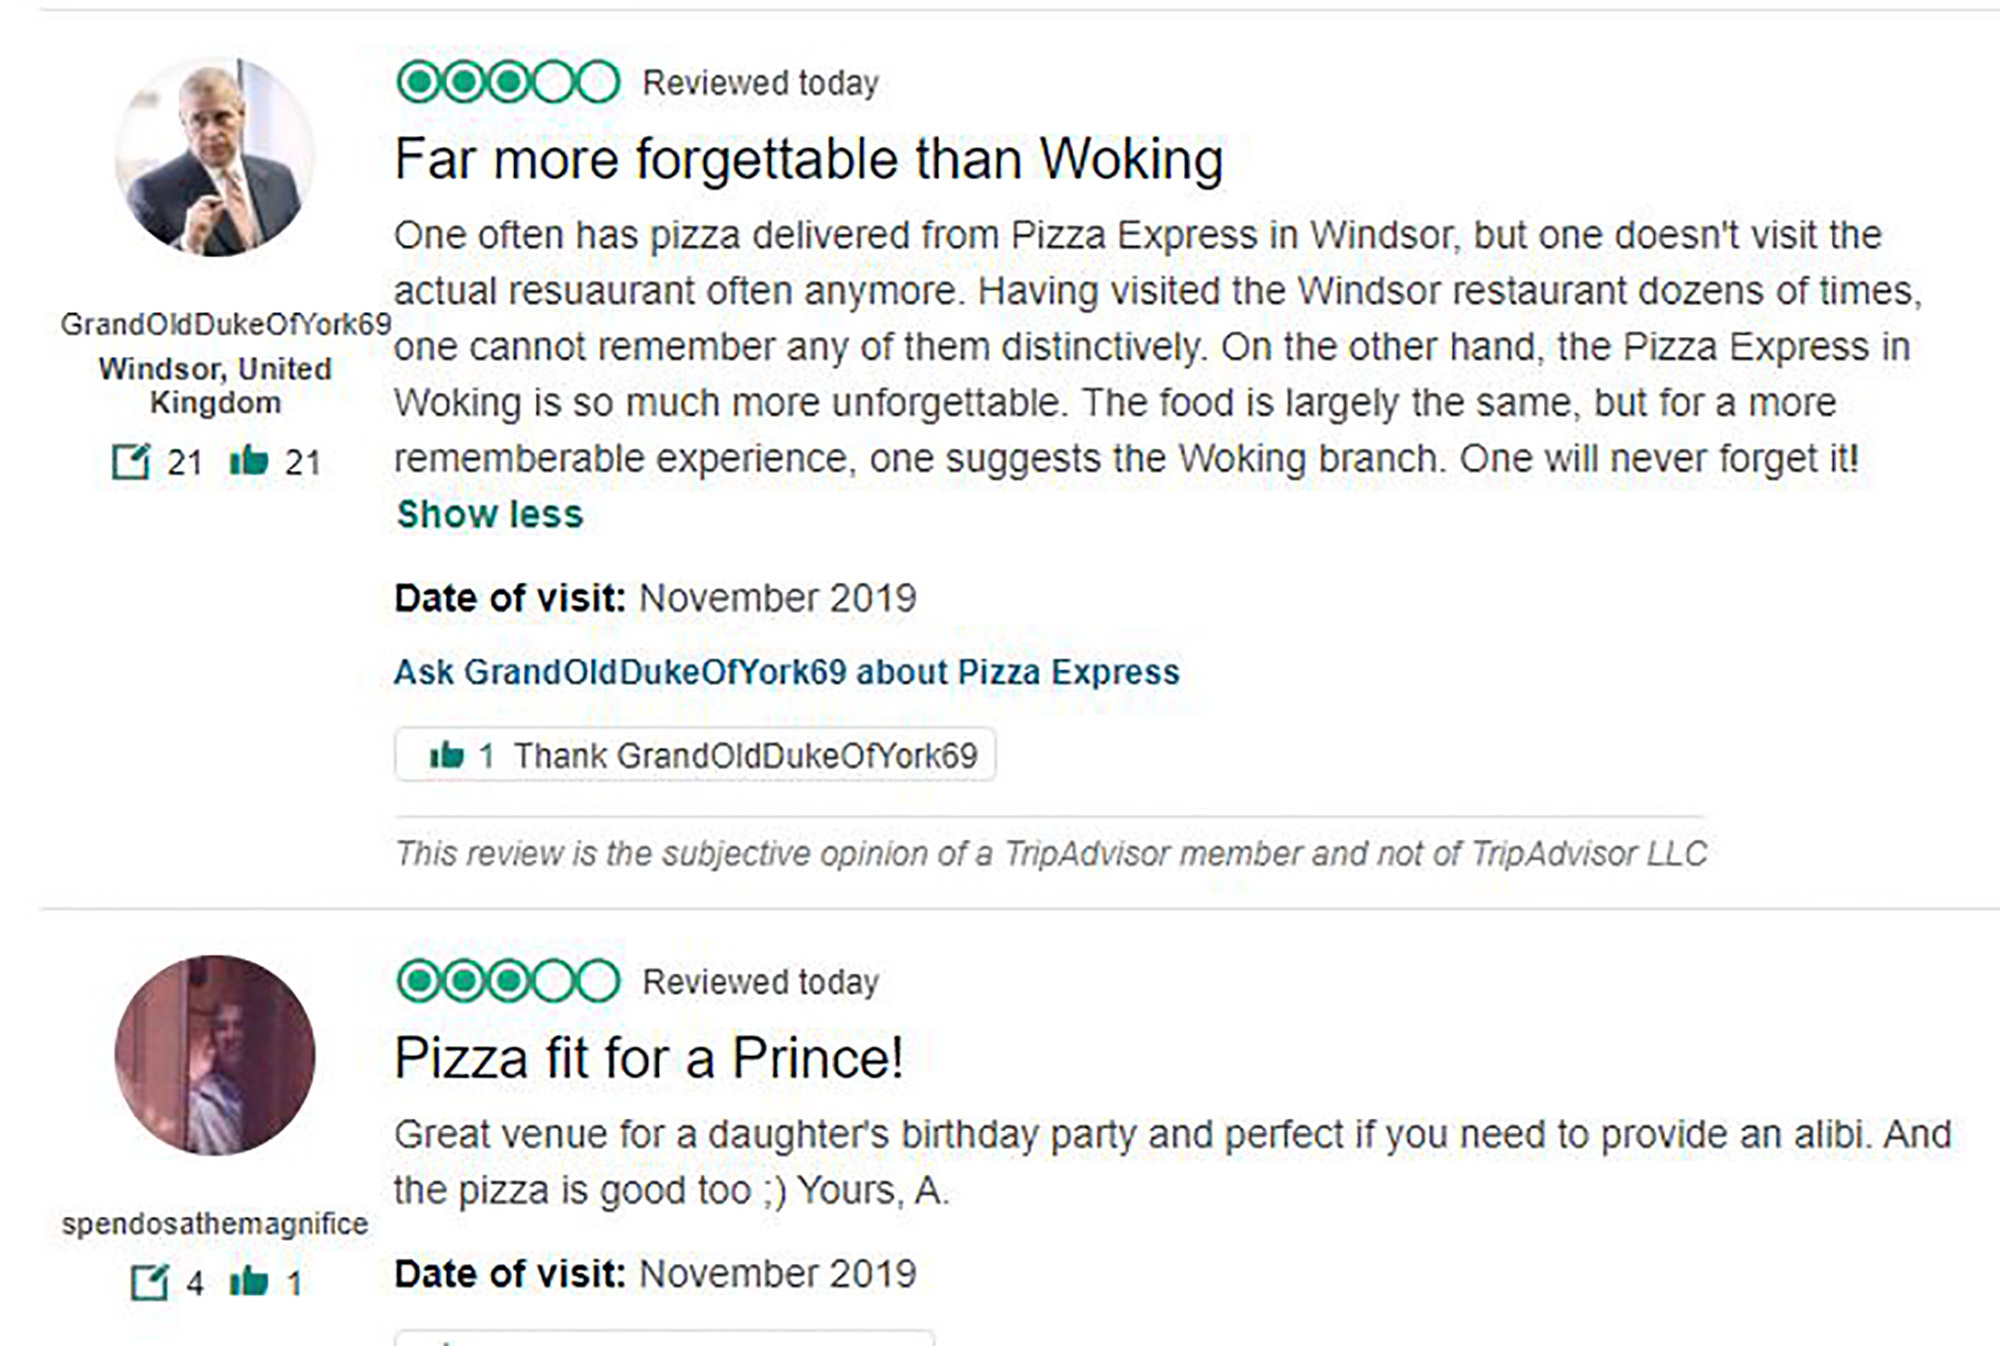This screenshot has height=1346, width=2000.
Task: Click the rating bubbles on Woking review
Action: pyautogui.click(x=508, y=82)
